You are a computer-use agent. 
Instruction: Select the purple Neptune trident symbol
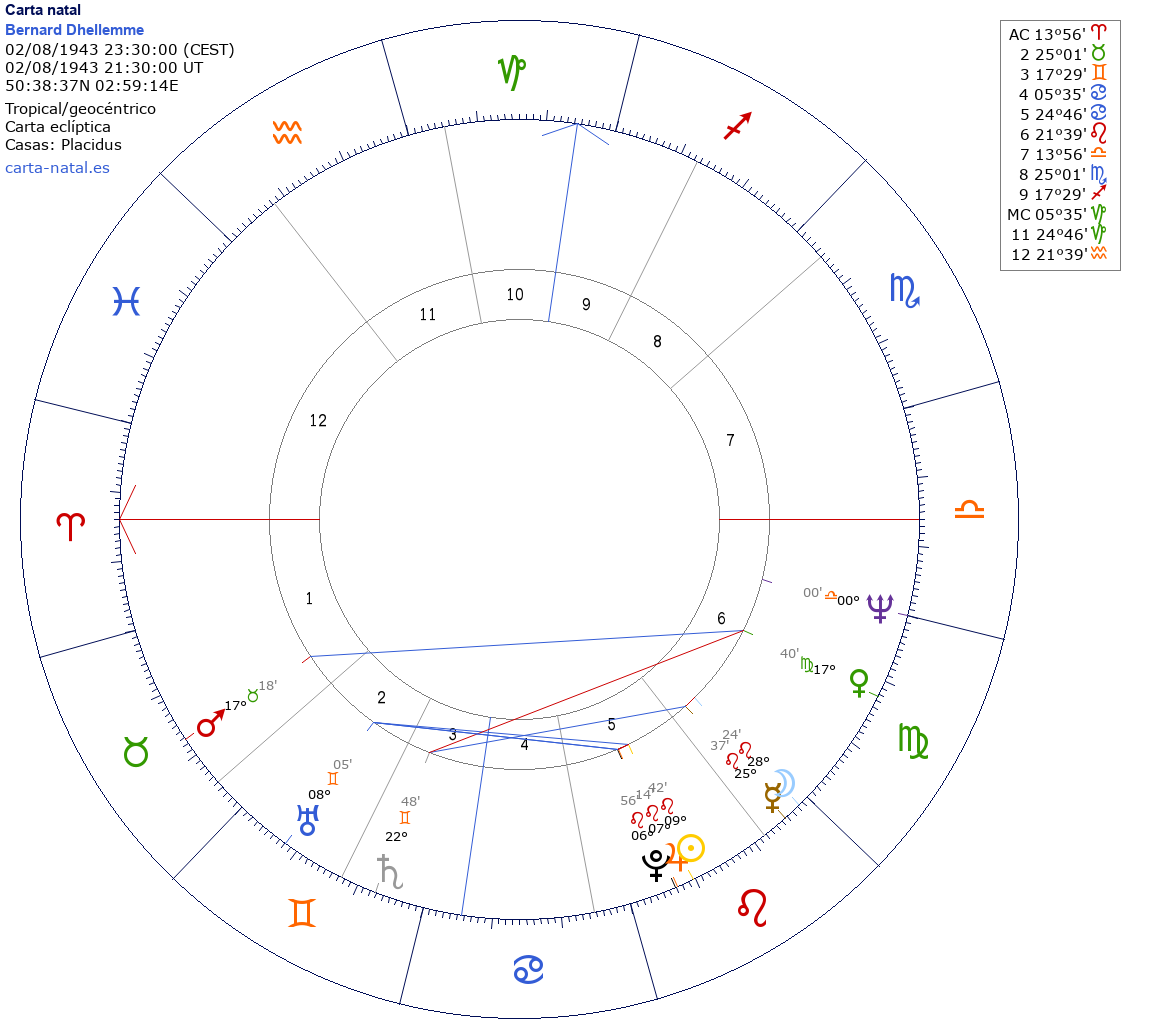(880, 606)
